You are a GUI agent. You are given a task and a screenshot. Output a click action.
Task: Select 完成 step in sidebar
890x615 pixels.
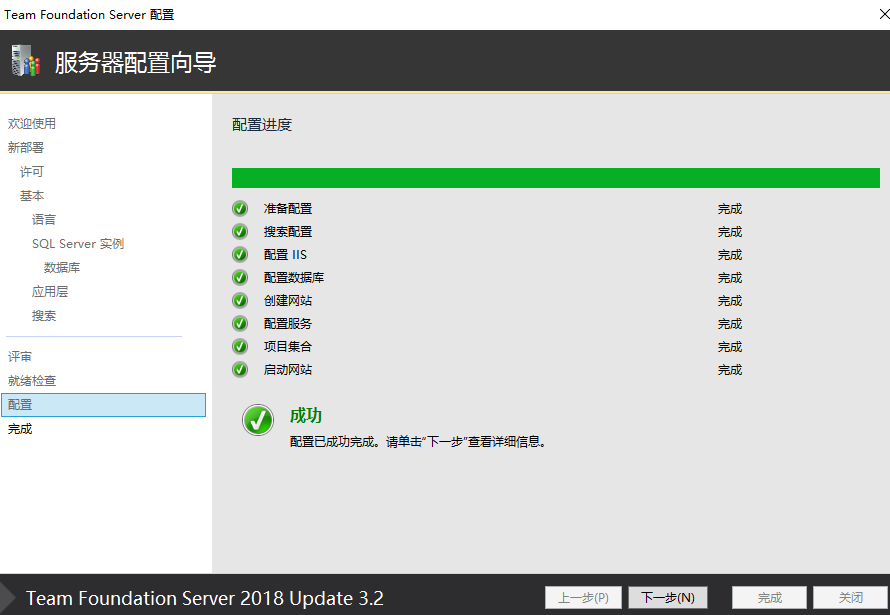20,429
